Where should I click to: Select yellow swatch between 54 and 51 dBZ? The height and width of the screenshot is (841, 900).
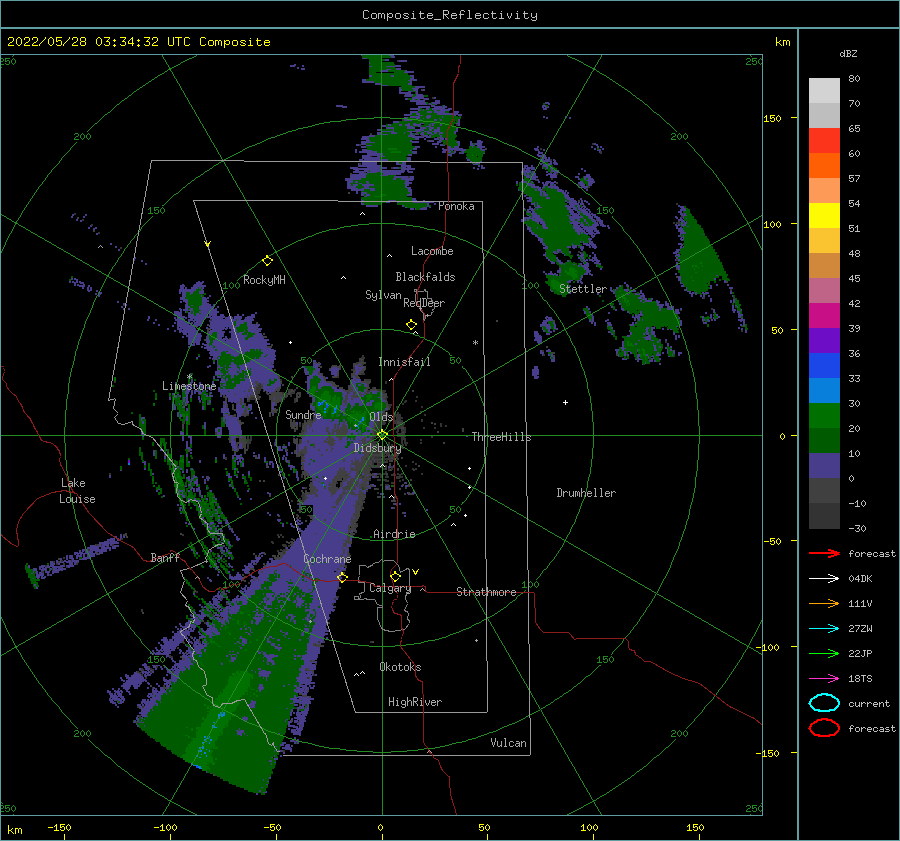pyautogui.click(x=824, y=215)
